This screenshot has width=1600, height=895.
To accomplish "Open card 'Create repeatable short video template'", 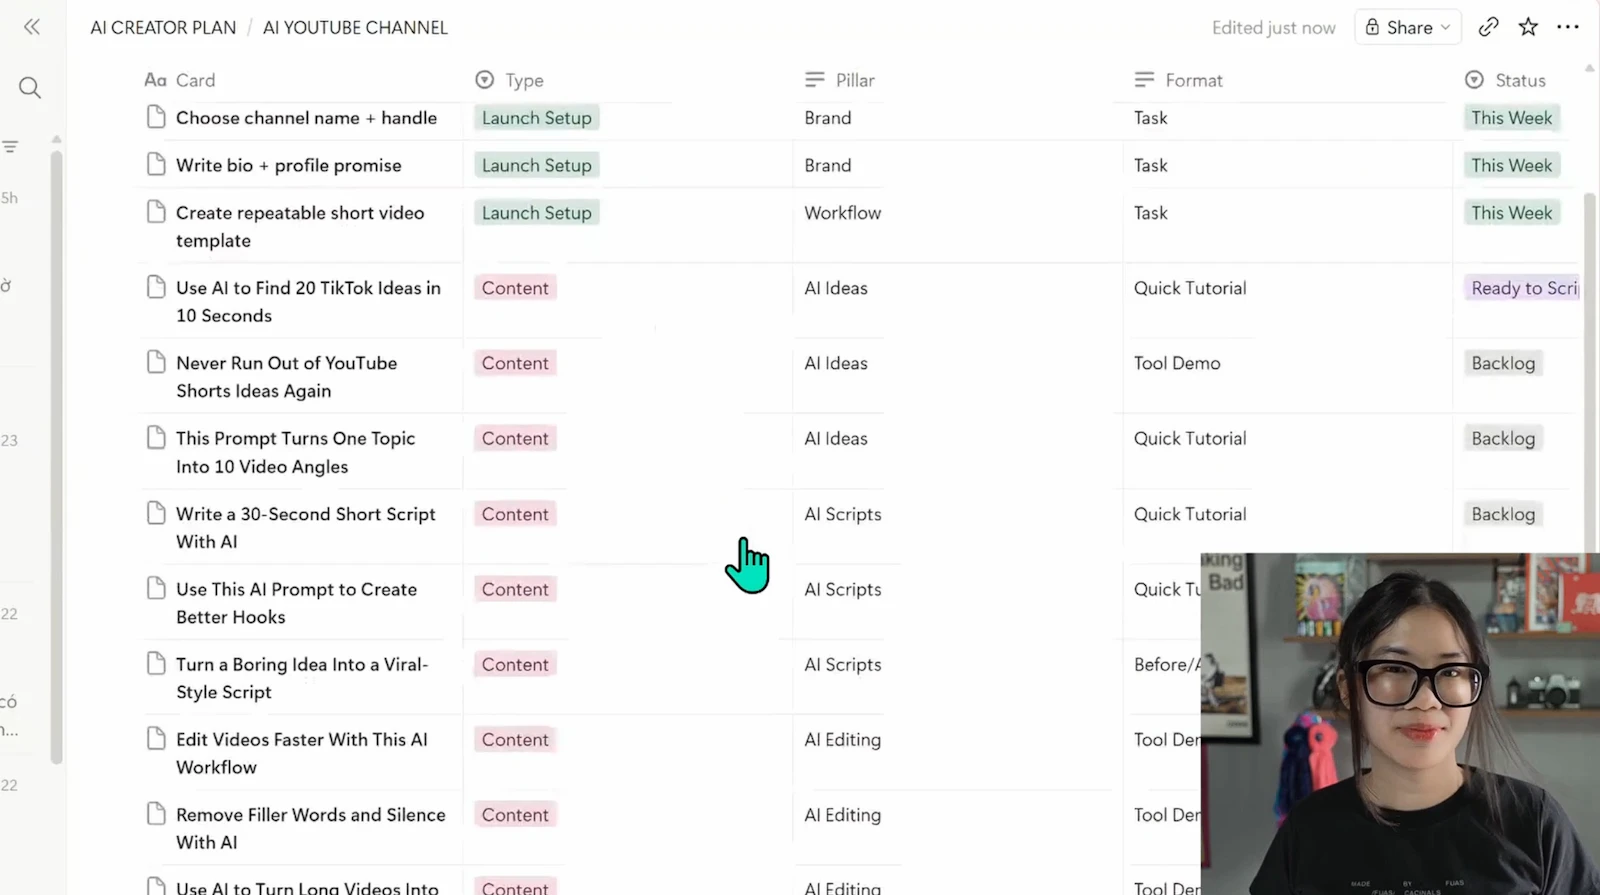I will (x=300, y=226).
